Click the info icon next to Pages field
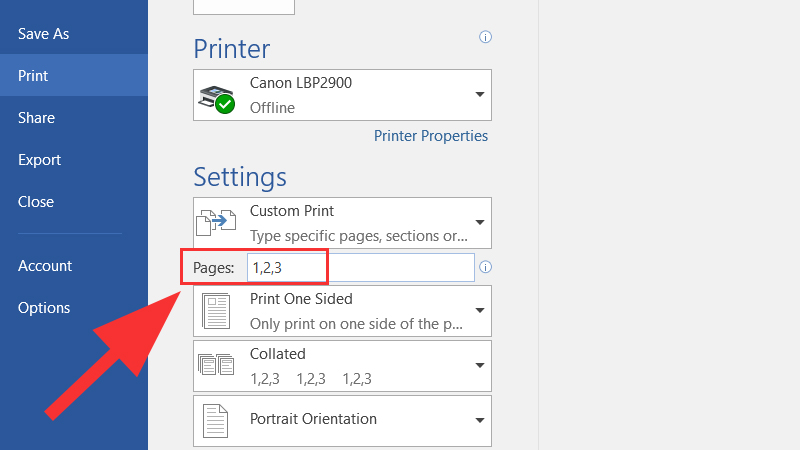 coord(486,268)
